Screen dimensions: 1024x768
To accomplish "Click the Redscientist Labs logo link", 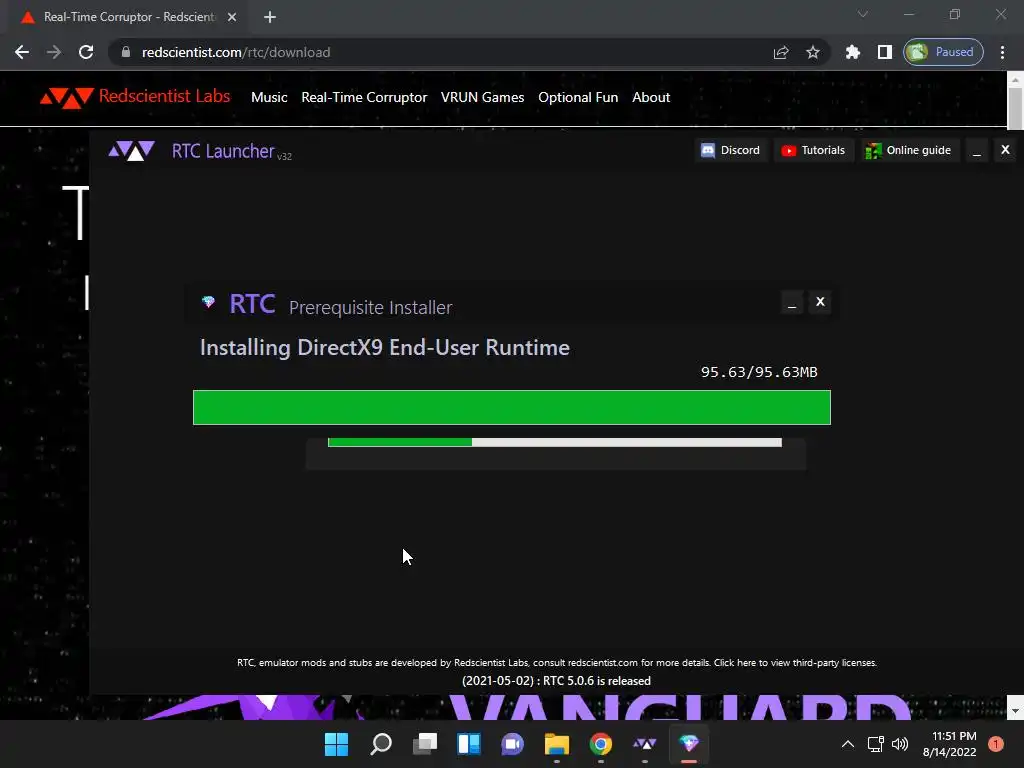I will point(135,97).
